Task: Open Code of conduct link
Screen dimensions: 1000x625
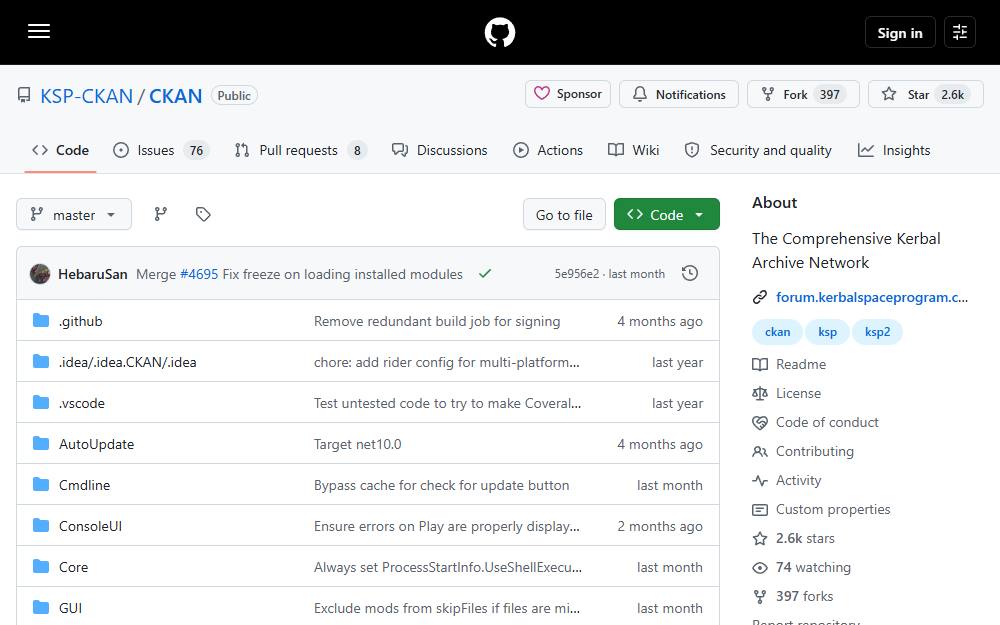Action: (x=816, y=422)
